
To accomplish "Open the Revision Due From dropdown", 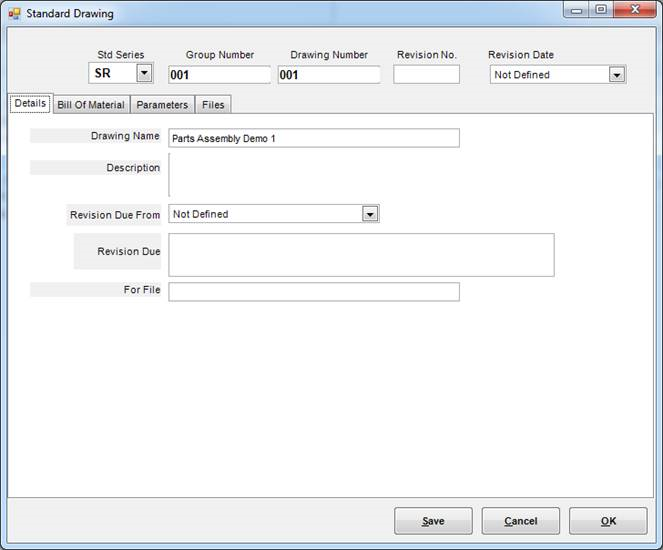I will coord(370,214).
